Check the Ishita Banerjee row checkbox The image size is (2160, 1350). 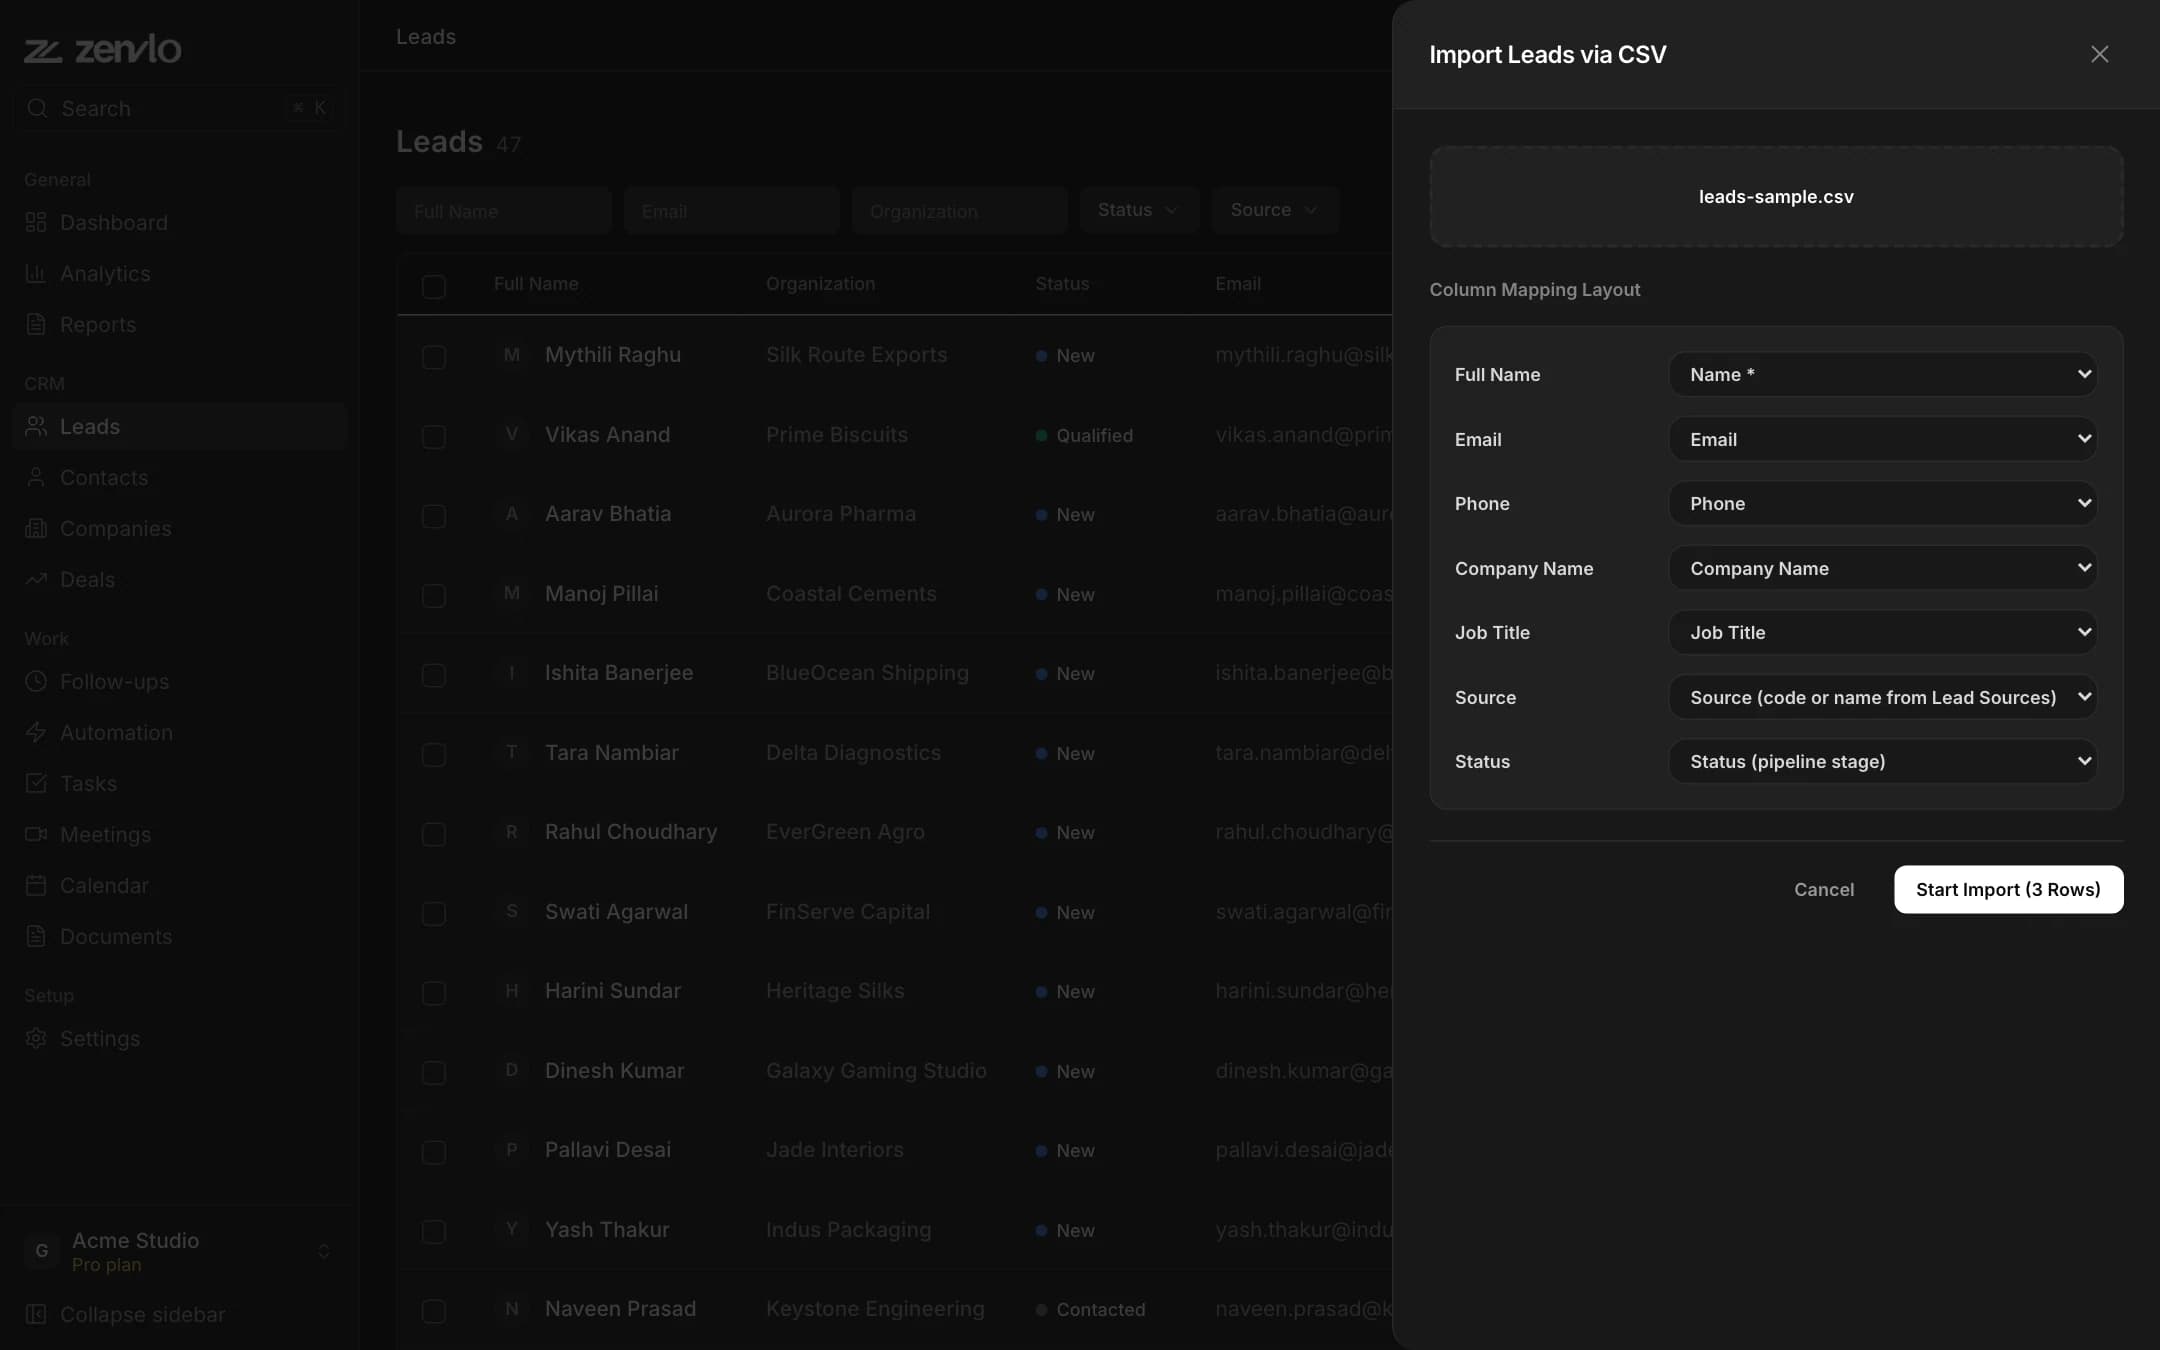(433, 674)
